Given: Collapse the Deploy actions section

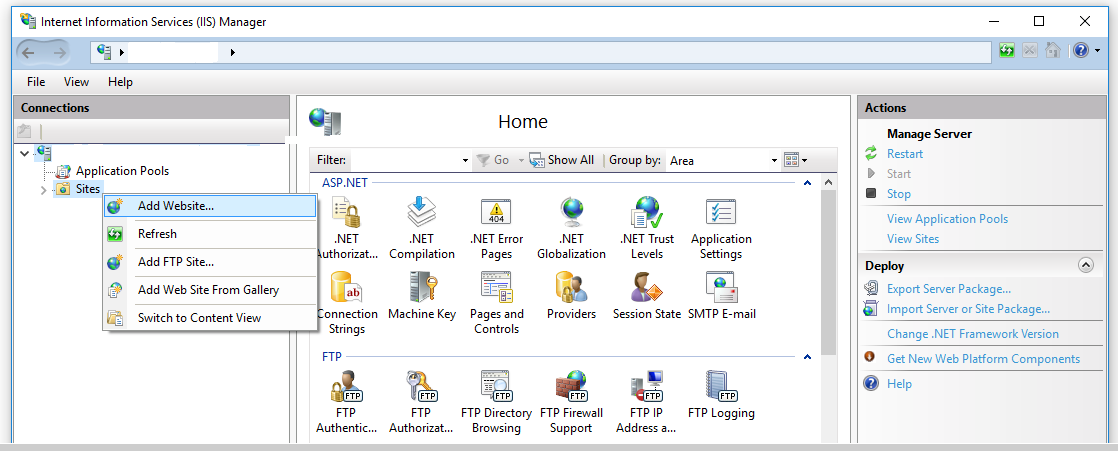Looking at the screenshot, I should [x=1085, y=266].
